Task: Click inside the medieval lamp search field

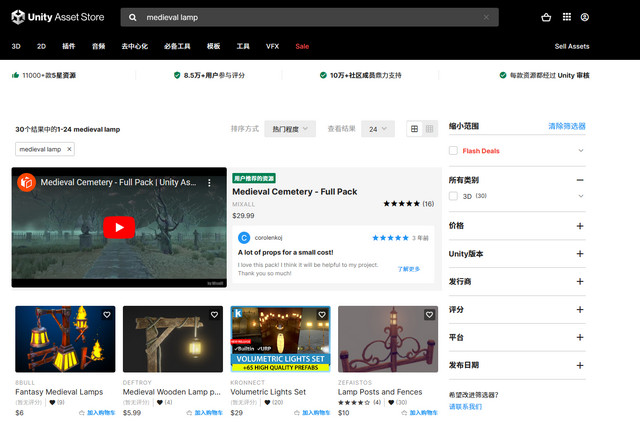Action: click(309, 18)
